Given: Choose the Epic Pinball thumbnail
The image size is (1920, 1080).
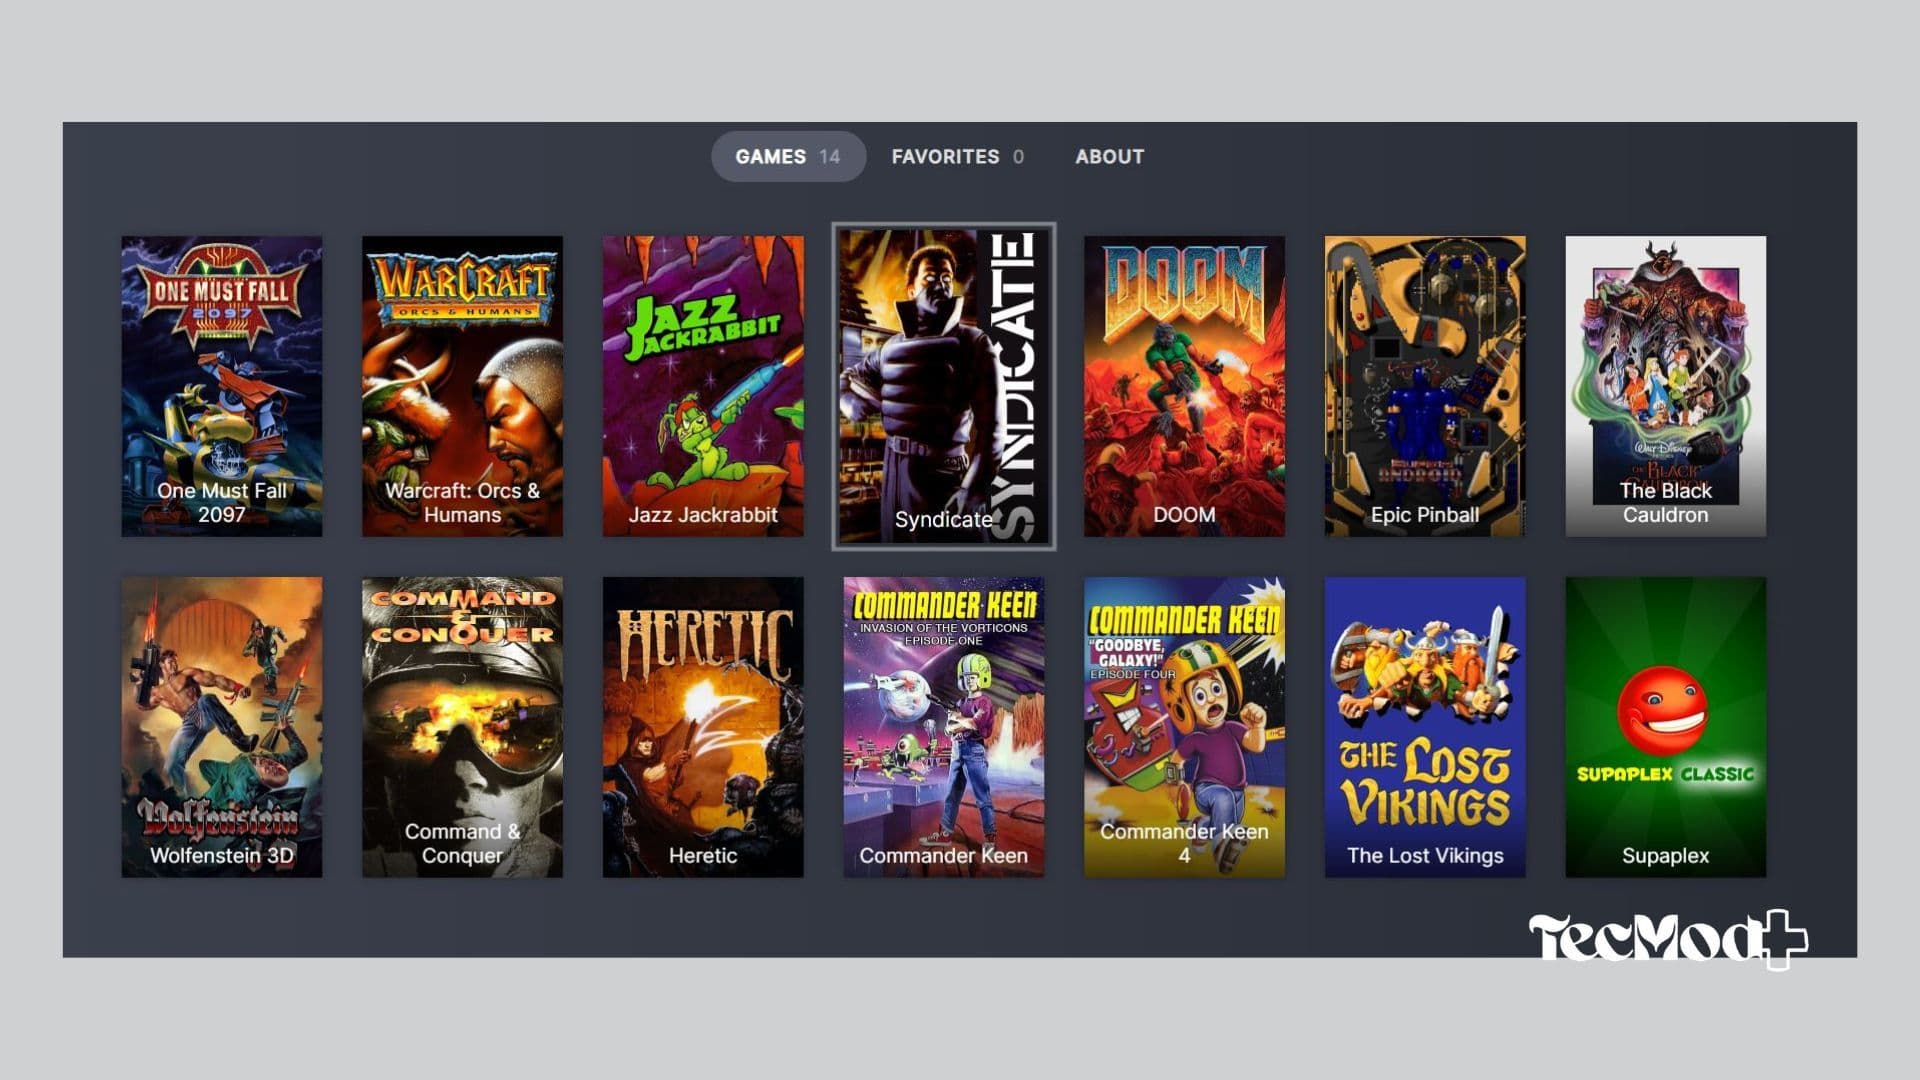Looking at the screenshot, I should point(1425,385).
